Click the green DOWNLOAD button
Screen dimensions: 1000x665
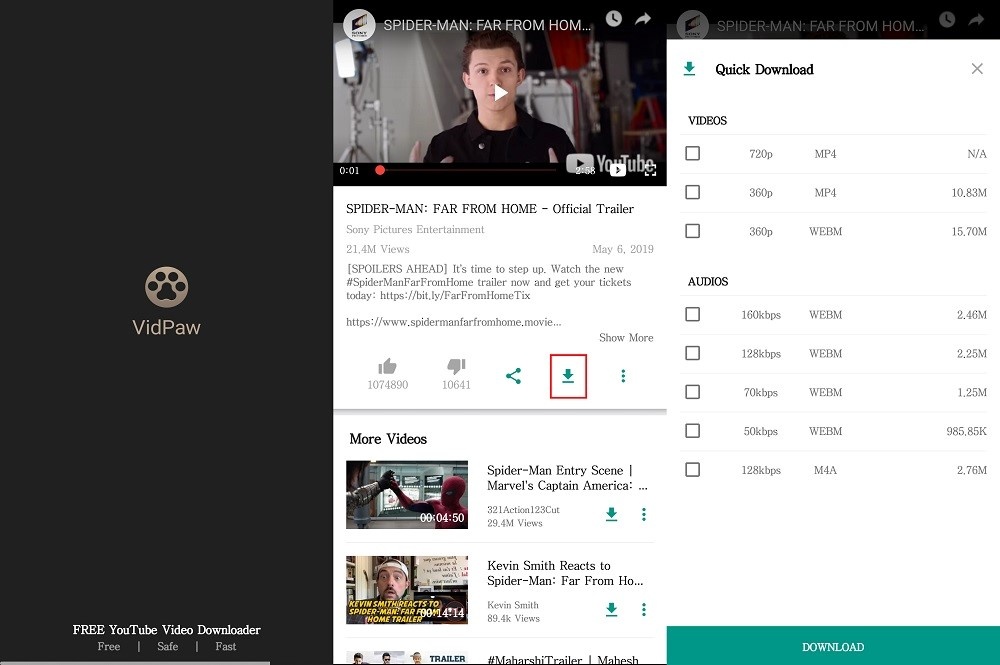(x=833, y=646)
